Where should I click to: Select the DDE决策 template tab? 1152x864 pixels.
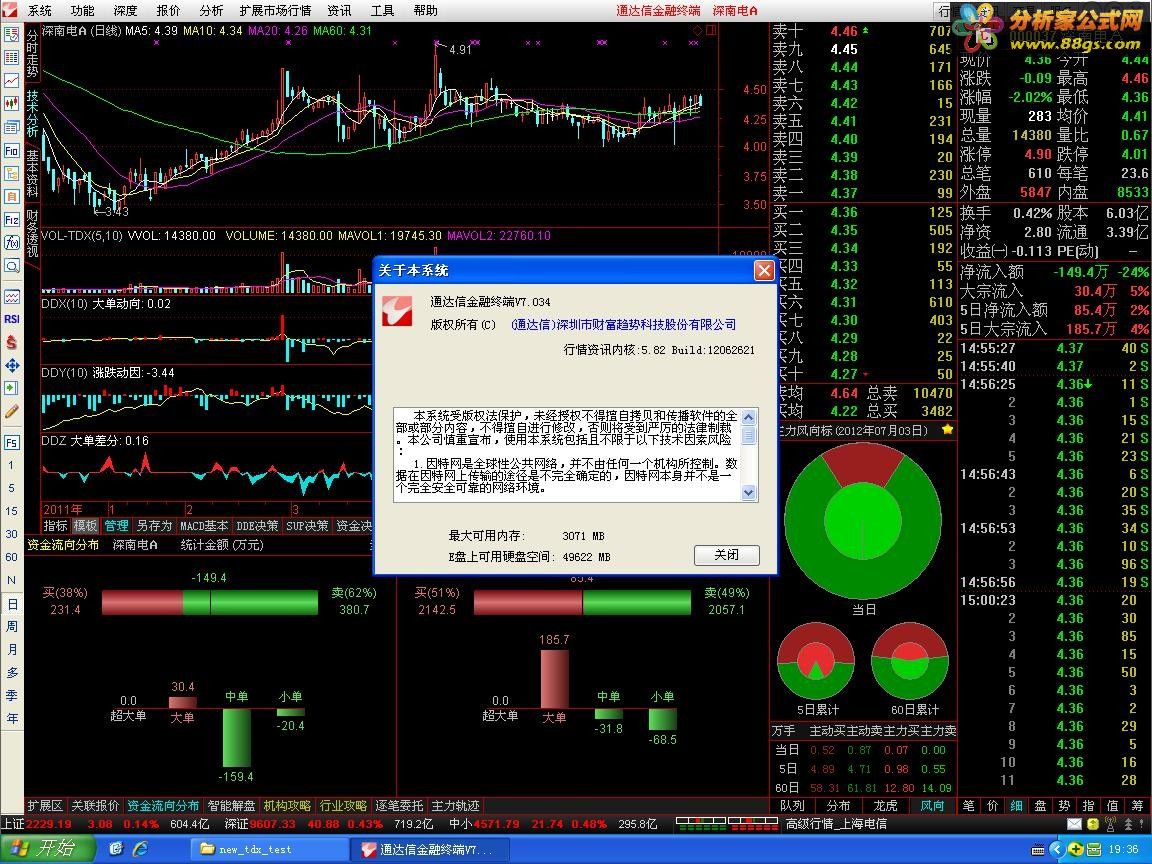click(x=257, y=526)
